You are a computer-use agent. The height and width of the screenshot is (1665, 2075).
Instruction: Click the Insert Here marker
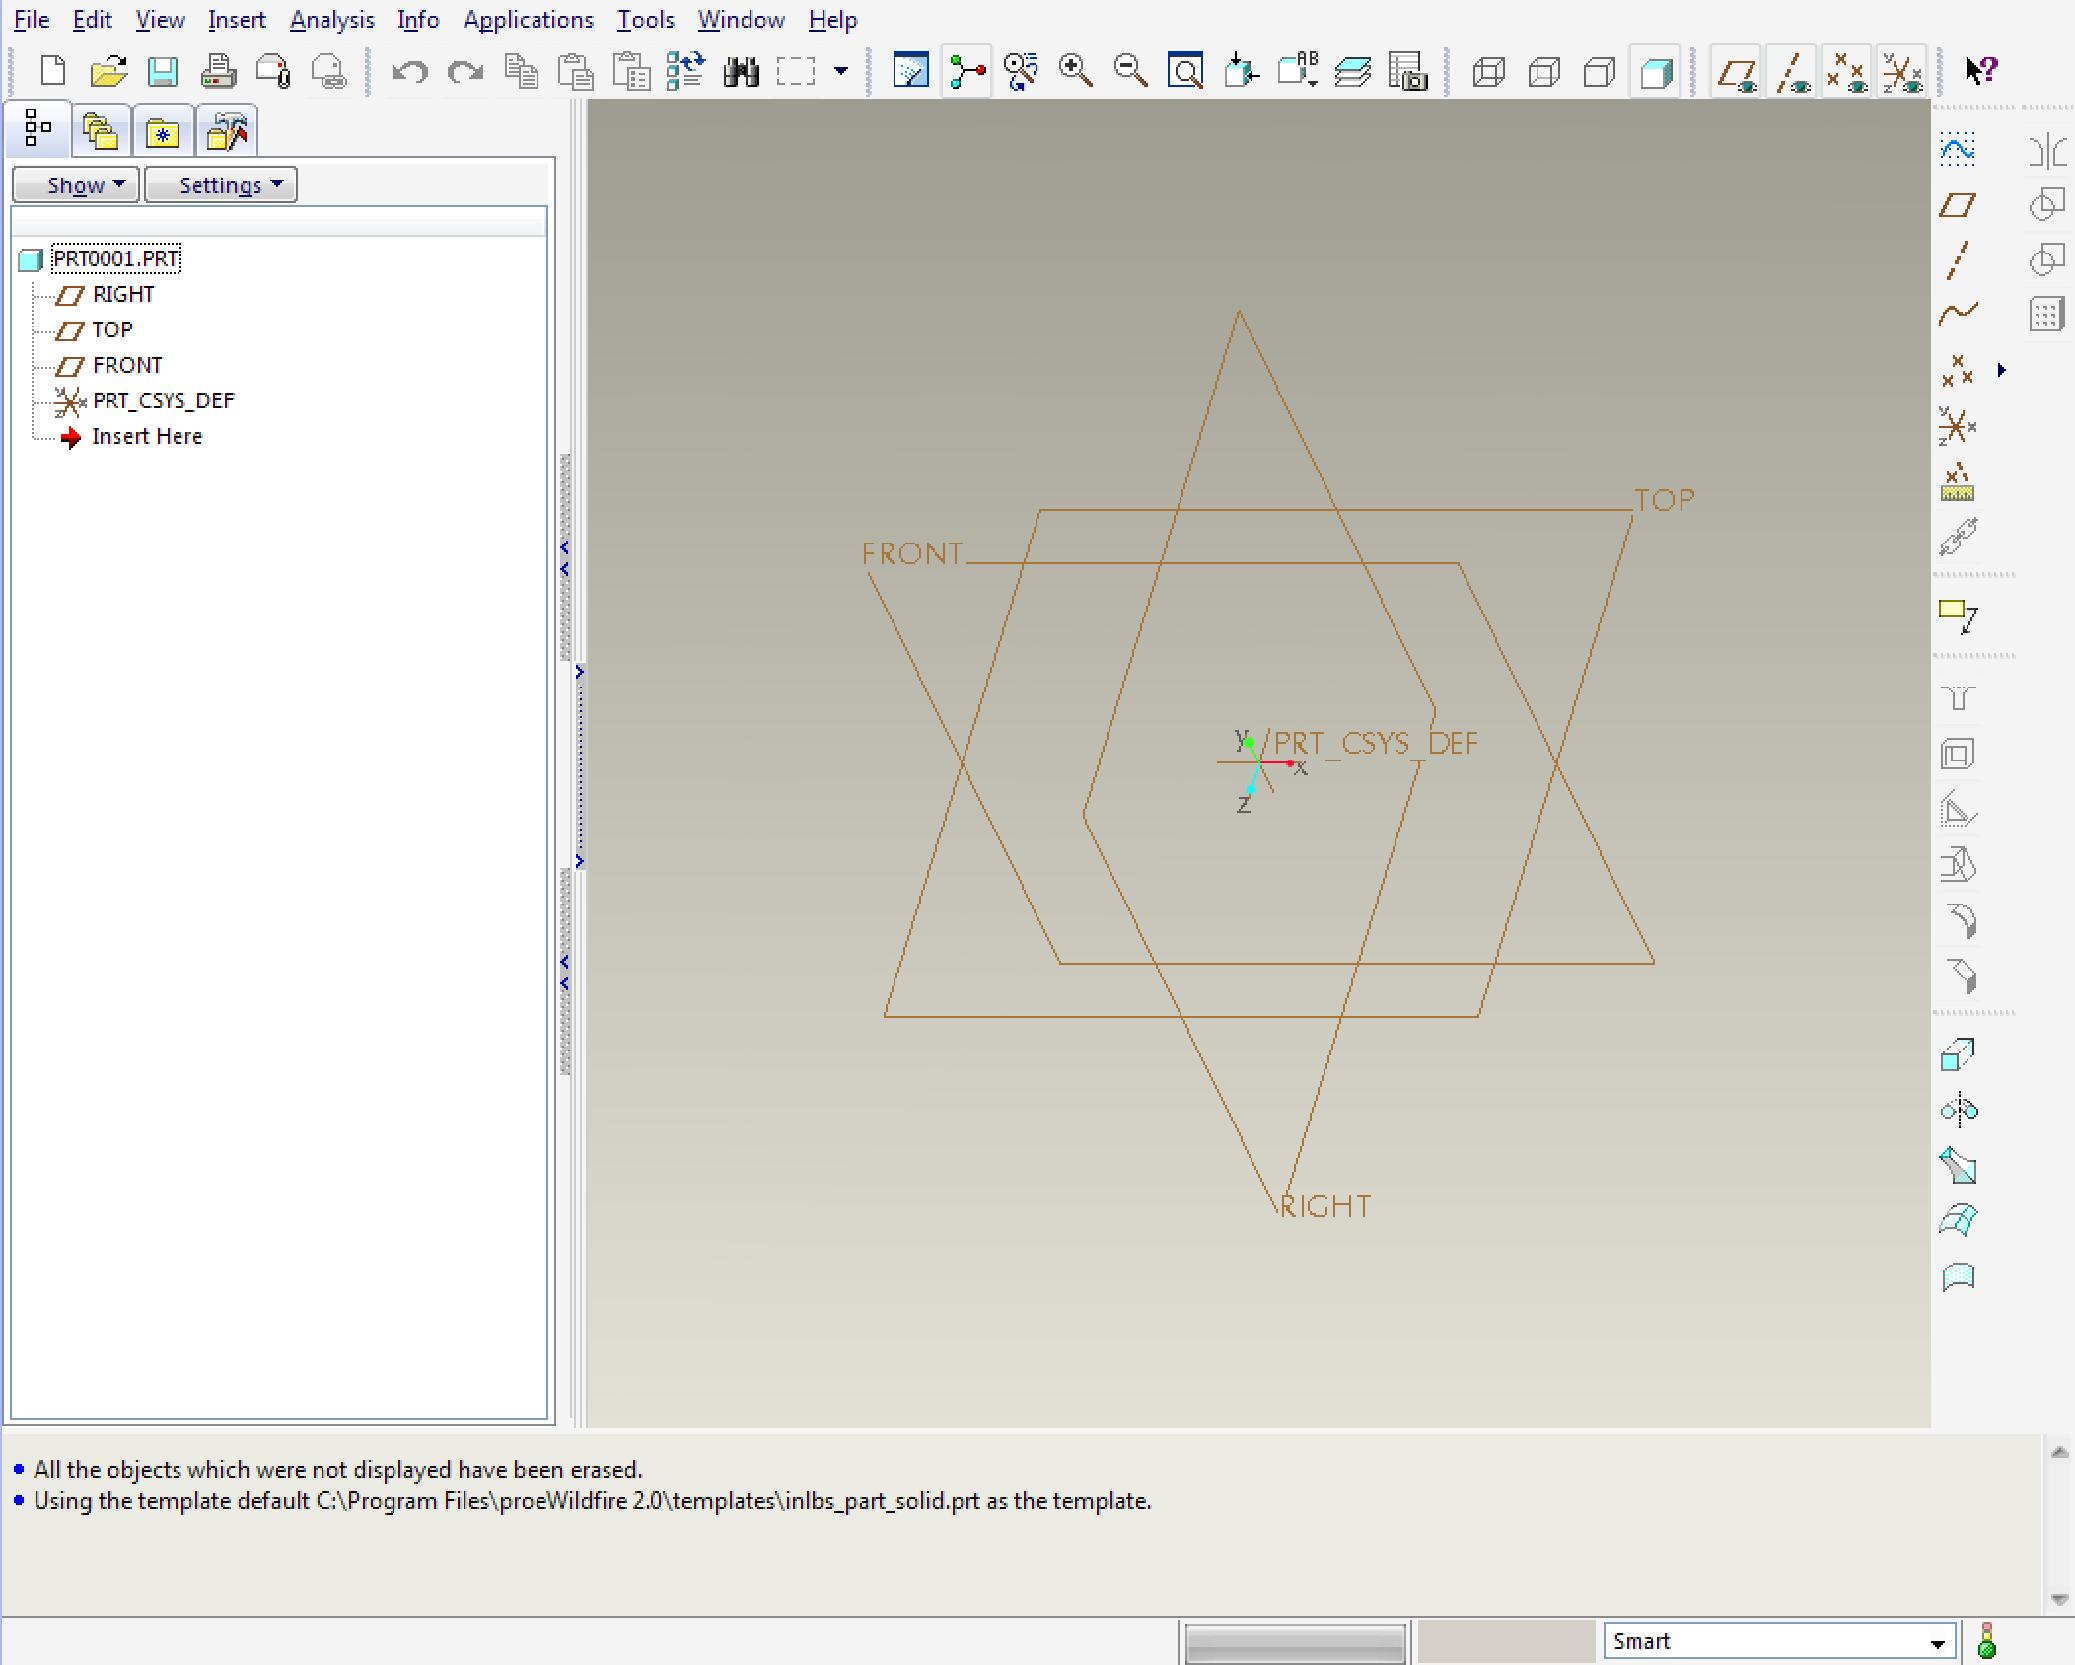[x=147, y=437]
